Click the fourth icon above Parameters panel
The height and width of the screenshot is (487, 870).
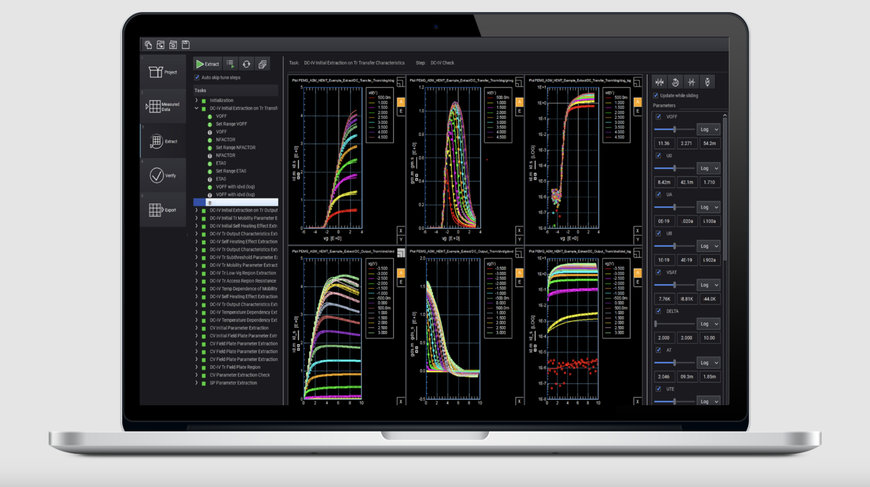coord(707,82)
